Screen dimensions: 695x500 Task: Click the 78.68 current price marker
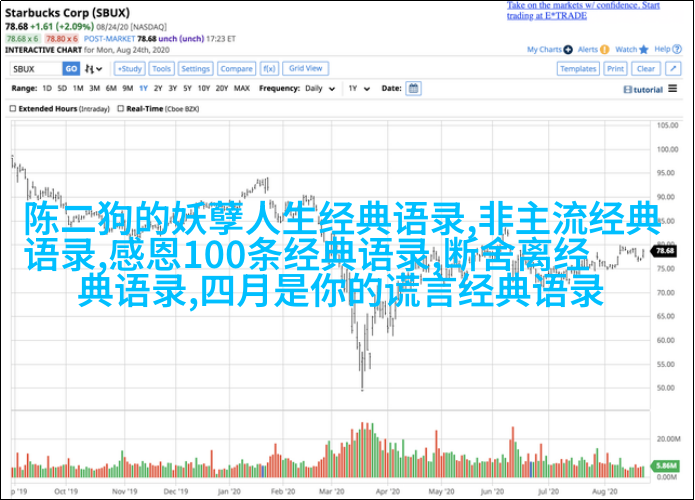point(664,251)
